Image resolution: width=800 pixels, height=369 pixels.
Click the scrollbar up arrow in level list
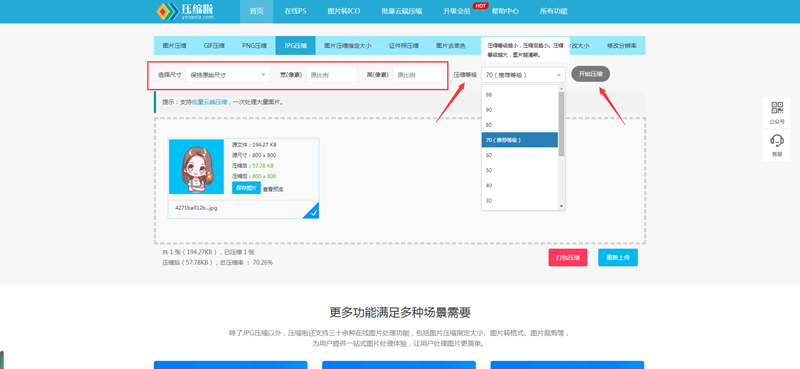point(562,89)
